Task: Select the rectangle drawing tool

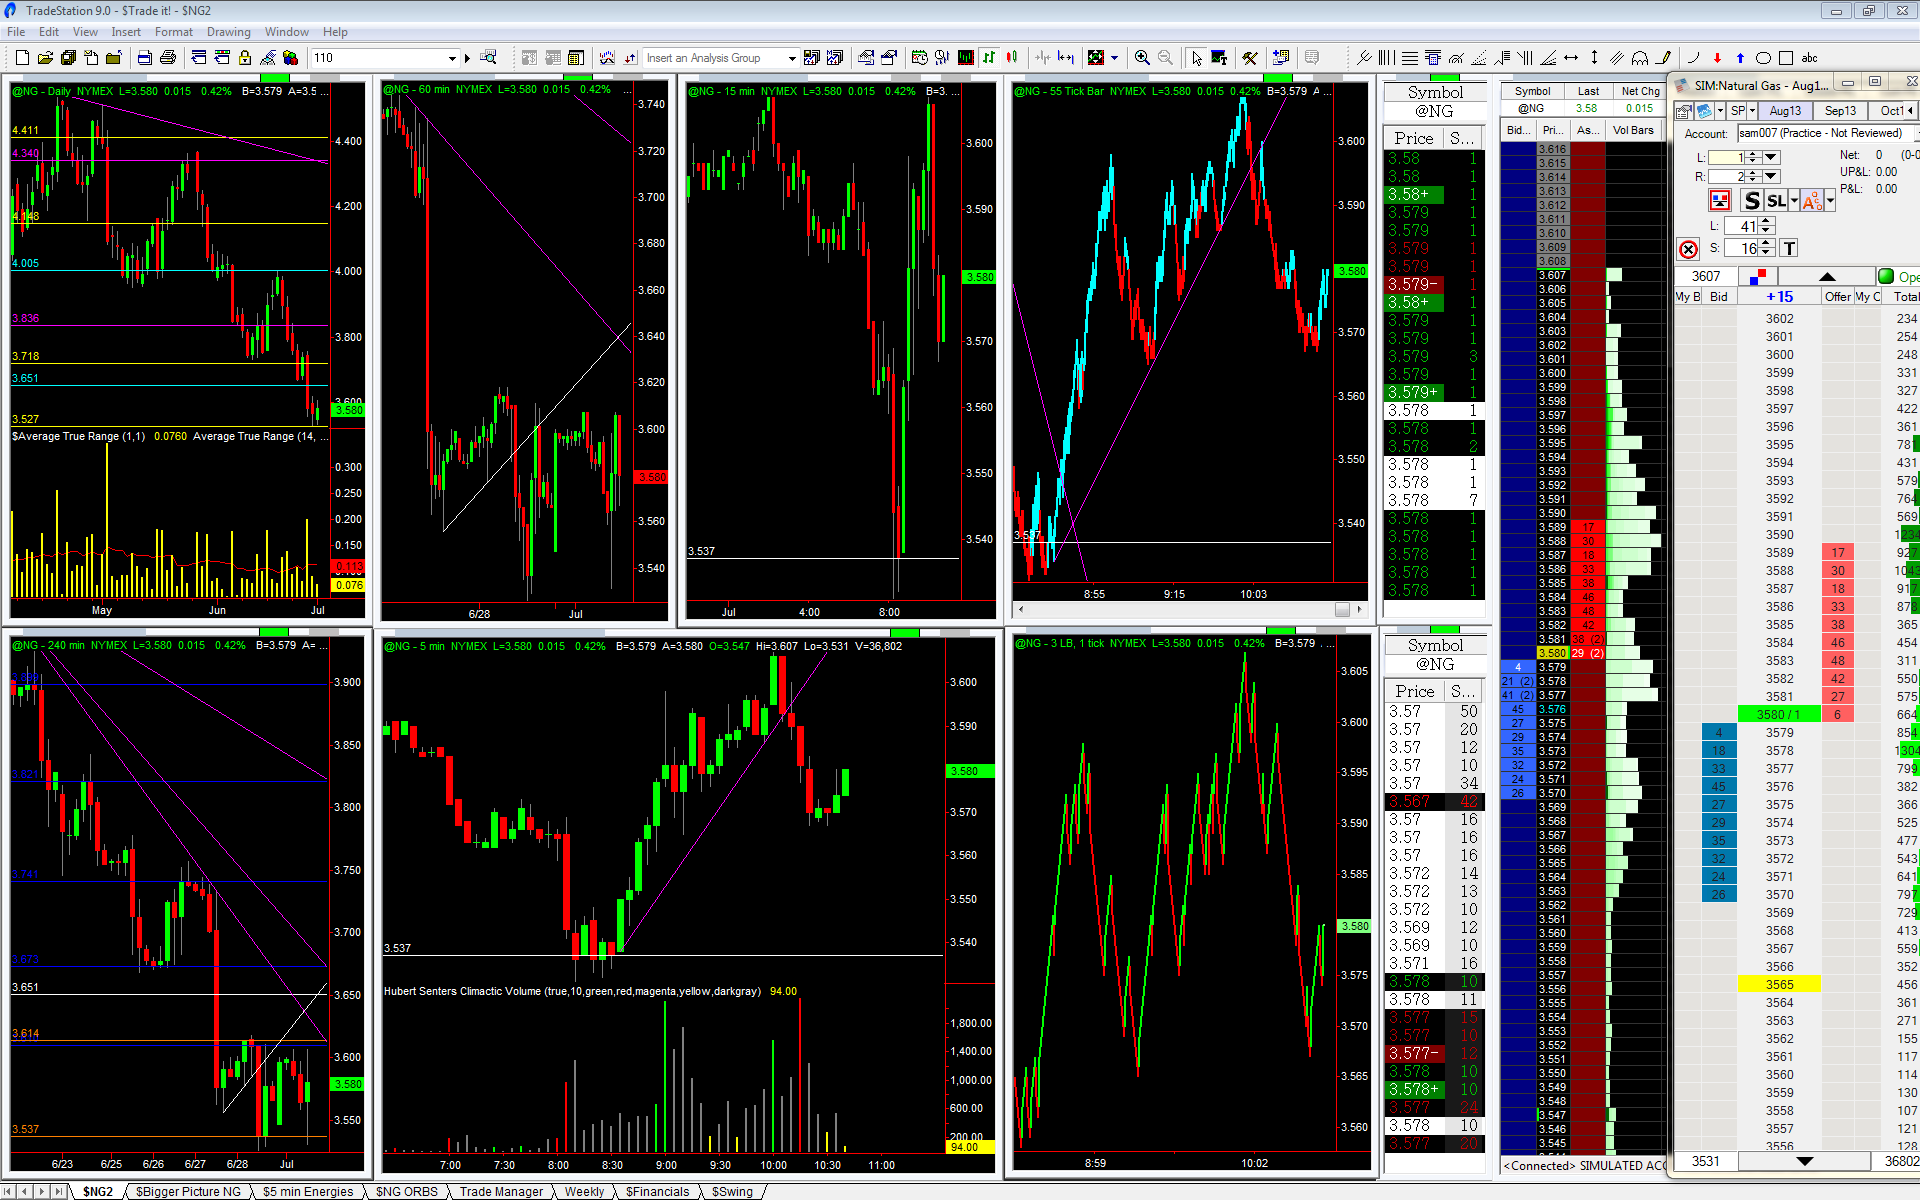Action: coord(1786,58)
